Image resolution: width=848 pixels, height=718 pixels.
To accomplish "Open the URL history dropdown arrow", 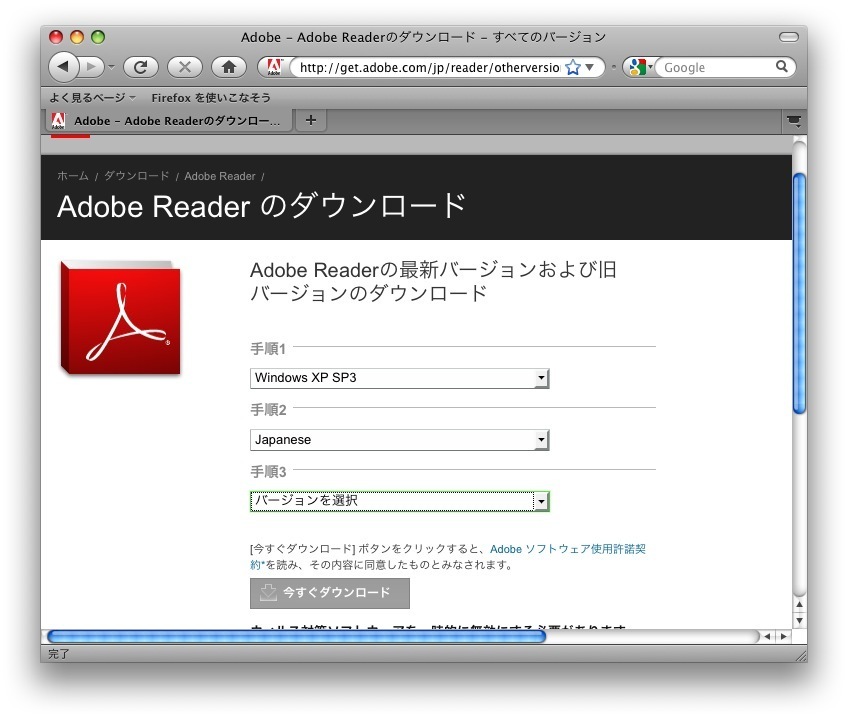I will coord(590,68).
